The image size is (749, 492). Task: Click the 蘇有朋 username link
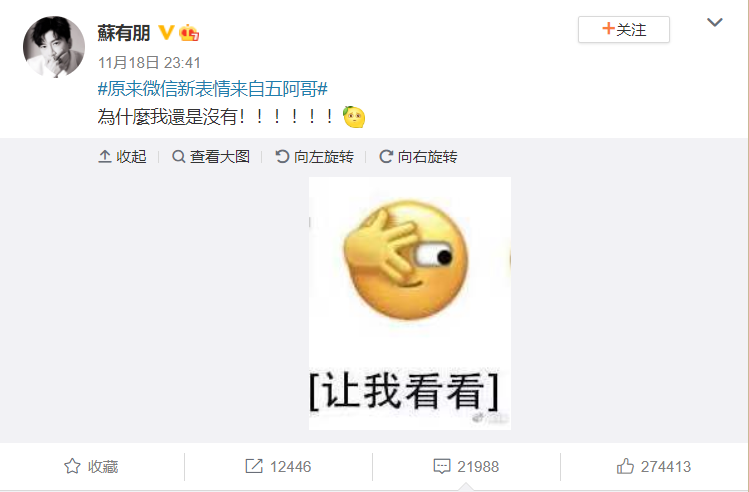[x=124, y=33]
